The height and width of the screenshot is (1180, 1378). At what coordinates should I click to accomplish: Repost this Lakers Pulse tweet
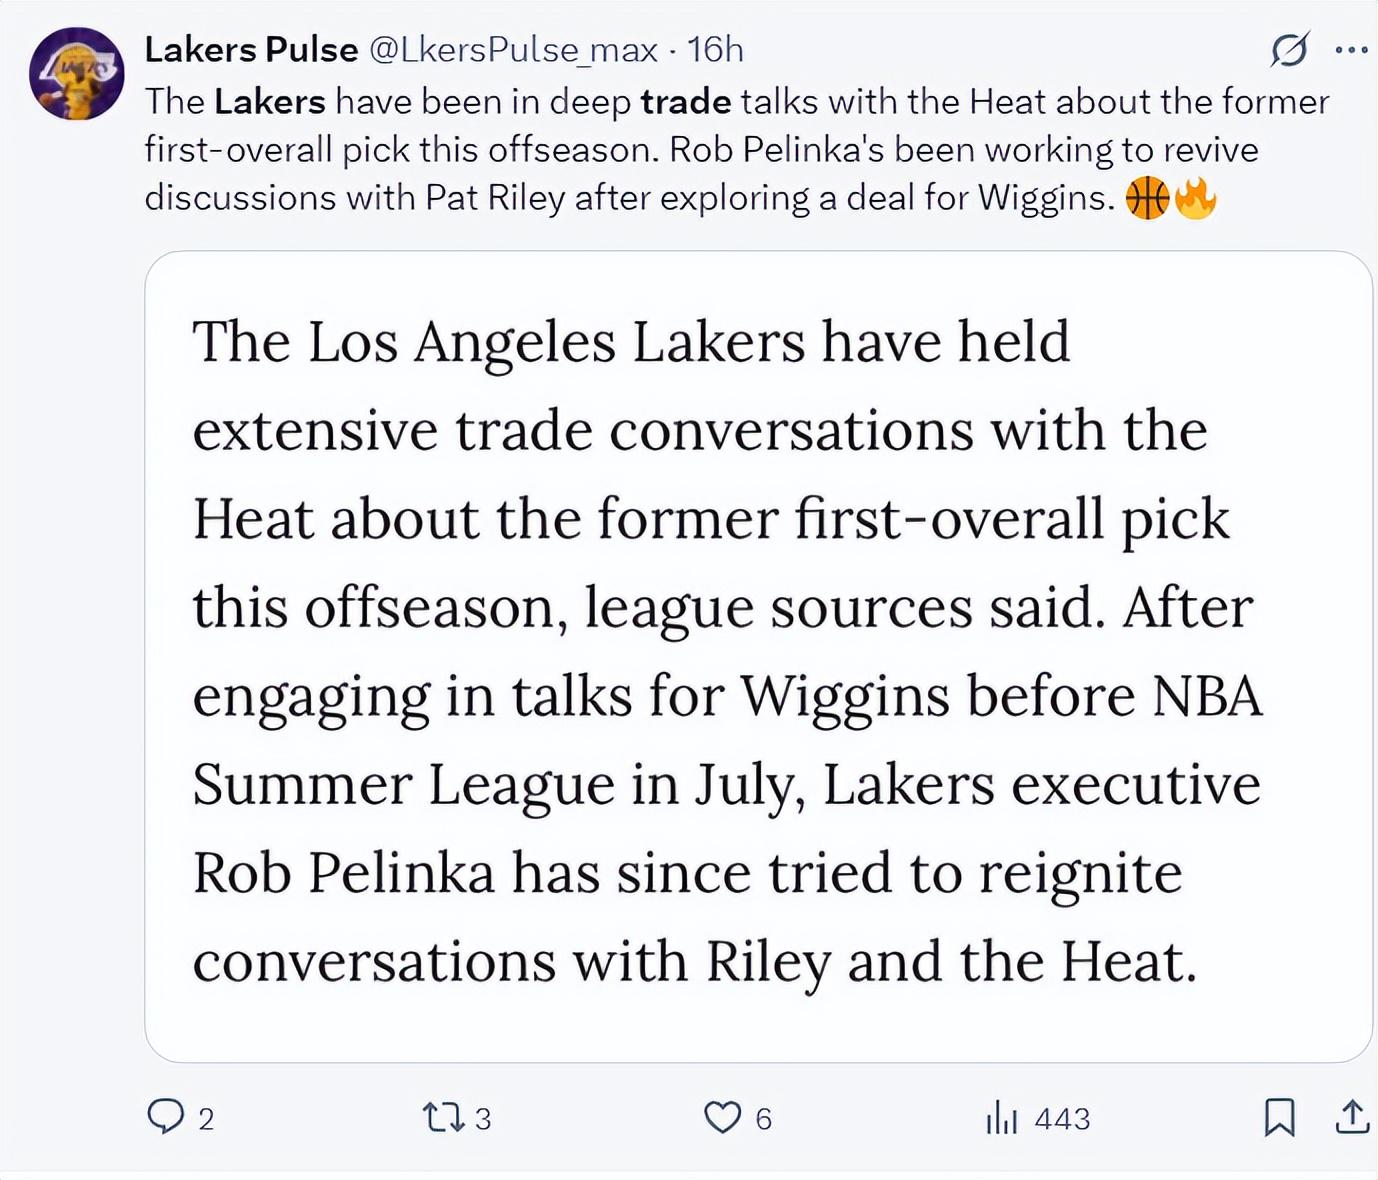tap(443, 1116)
